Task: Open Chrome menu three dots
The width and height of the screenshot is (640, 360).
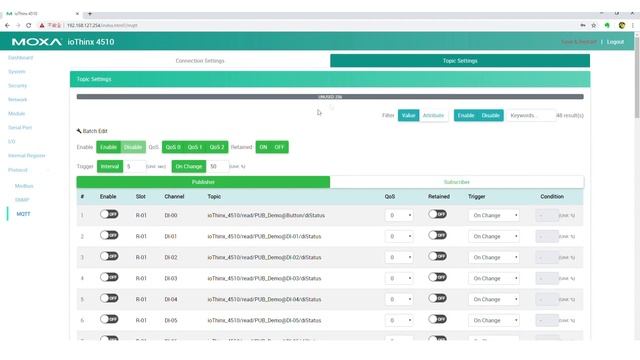Action: [x=633, y=25]
